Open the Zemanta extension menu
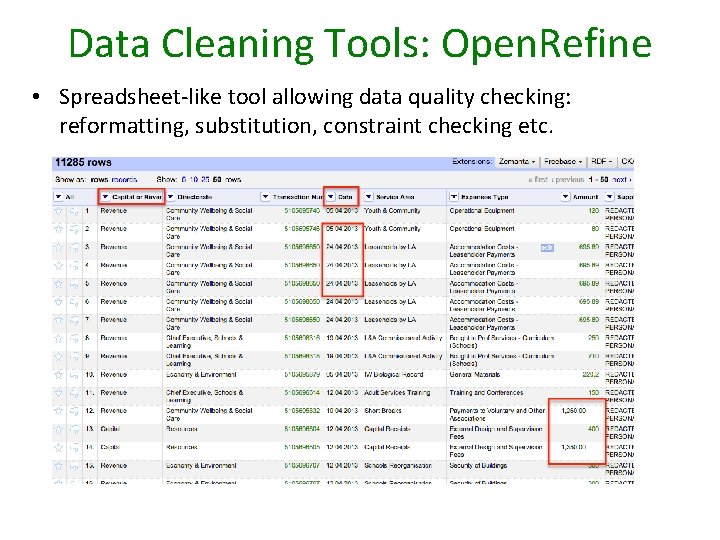 (x=517, y=162)
